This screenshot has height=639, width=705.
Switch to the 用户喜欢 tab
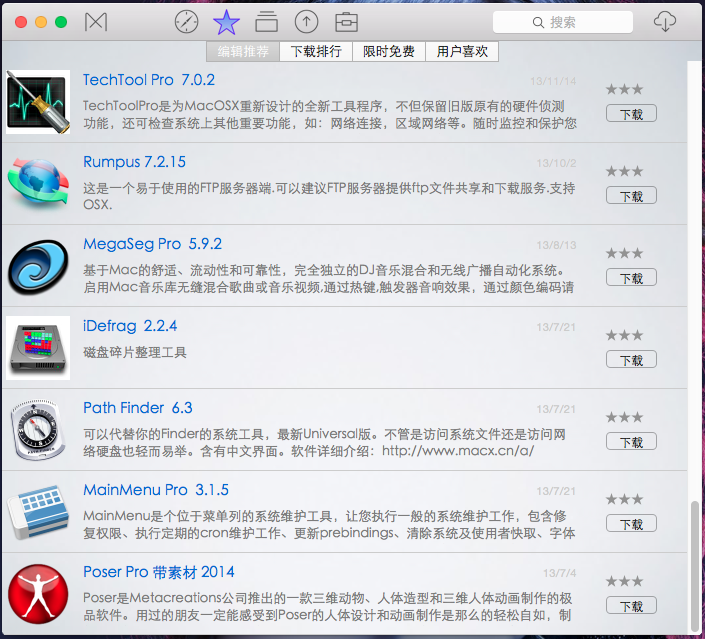click(x=462, y=51)
